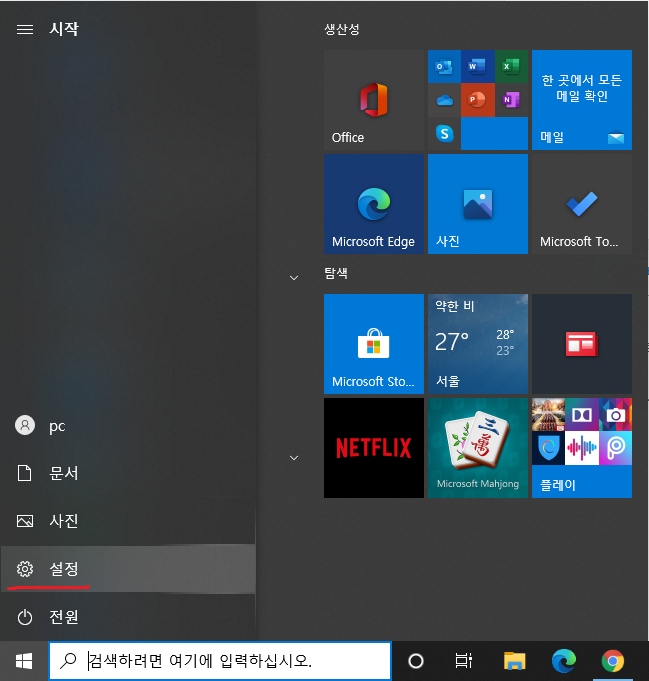Launch the Microsoft Edge tile
649x681 pixels.
[x=374, y=204]
